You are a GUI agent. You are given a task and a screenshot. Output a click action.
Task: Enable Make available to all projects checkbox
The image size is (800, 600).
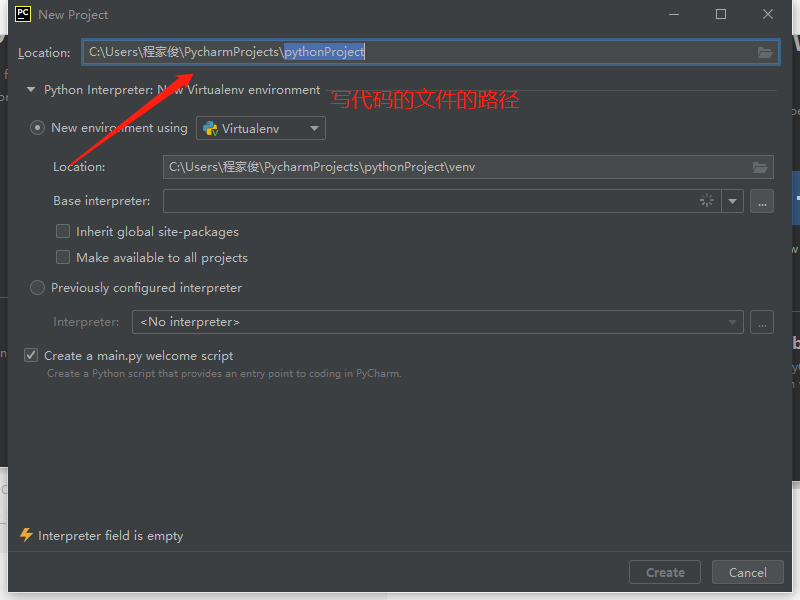[x=63, y=257]
